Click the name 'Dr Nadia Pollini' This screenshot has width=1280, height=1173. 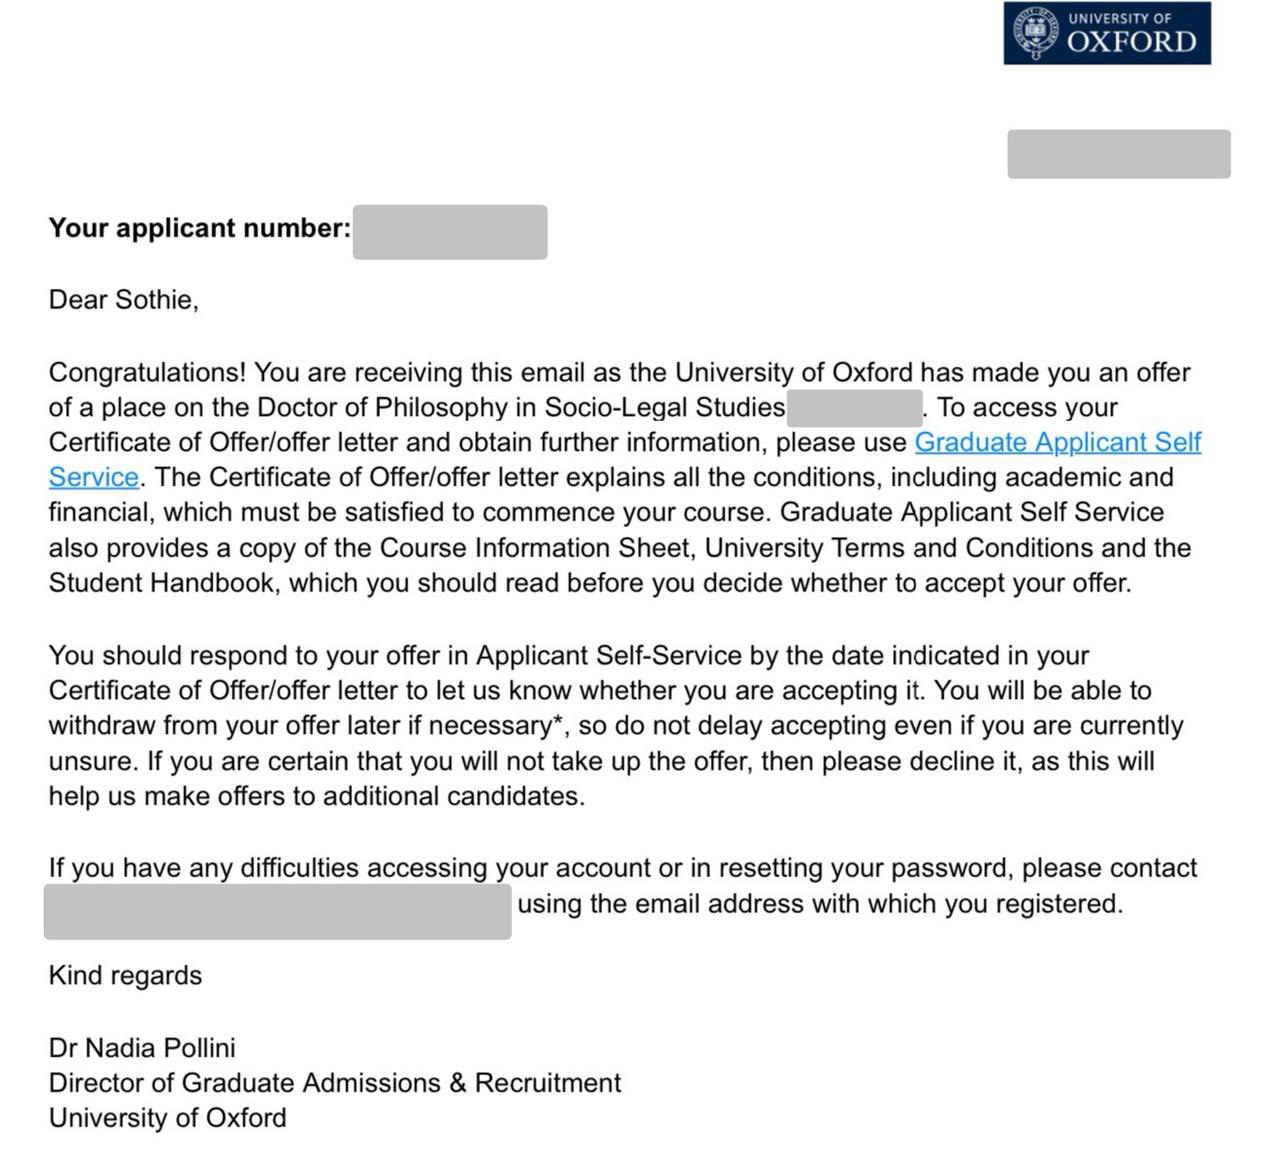coord(142,1048)
